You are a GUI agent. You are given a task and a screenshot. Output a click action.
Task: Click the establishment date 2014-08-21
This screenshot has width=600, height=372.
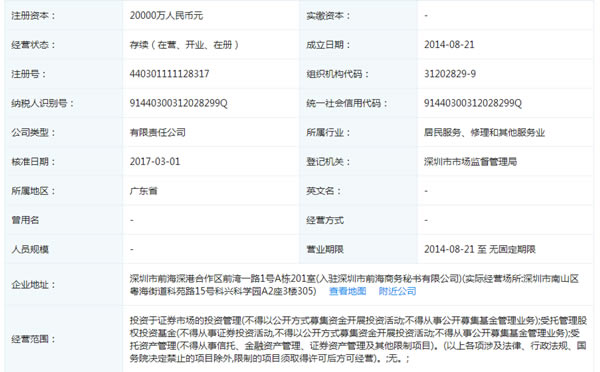(x=449, y=45)
